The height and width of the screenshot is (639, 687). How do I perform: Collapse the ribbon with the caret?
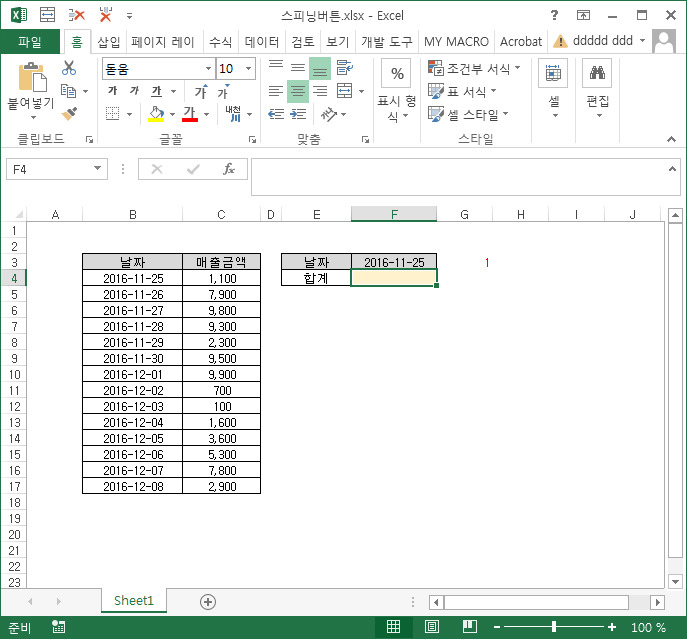tap(671, 139)
